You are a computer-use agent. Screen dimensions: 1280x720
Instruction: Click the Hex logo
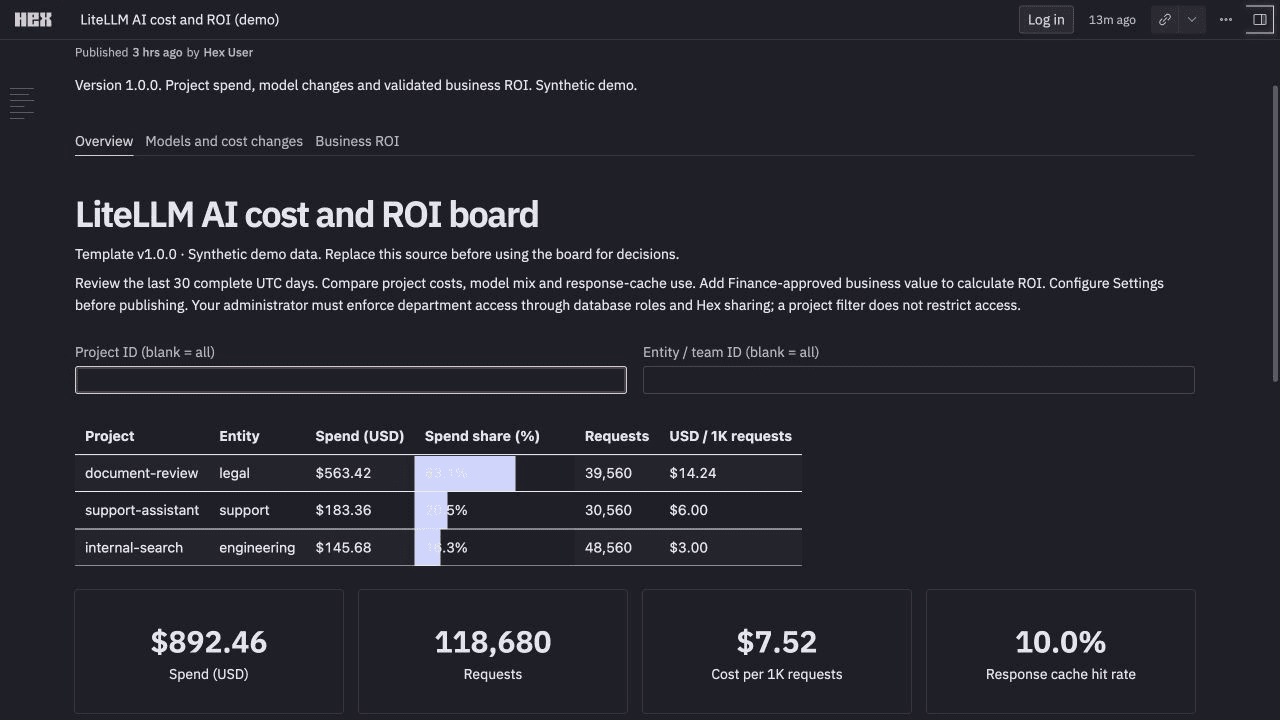[33, 19]
